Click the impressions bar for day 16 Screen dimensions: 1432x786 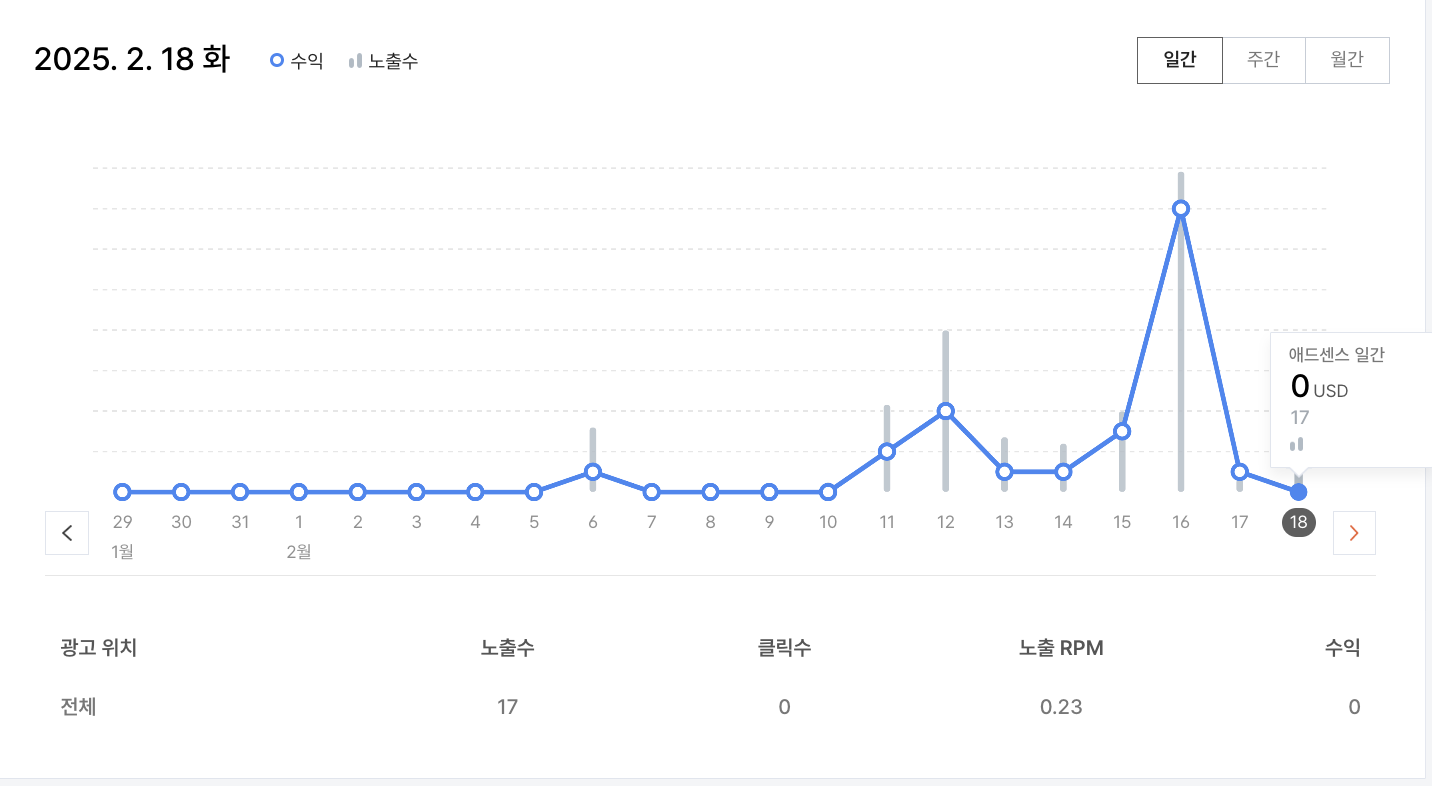coord(1181,331)
